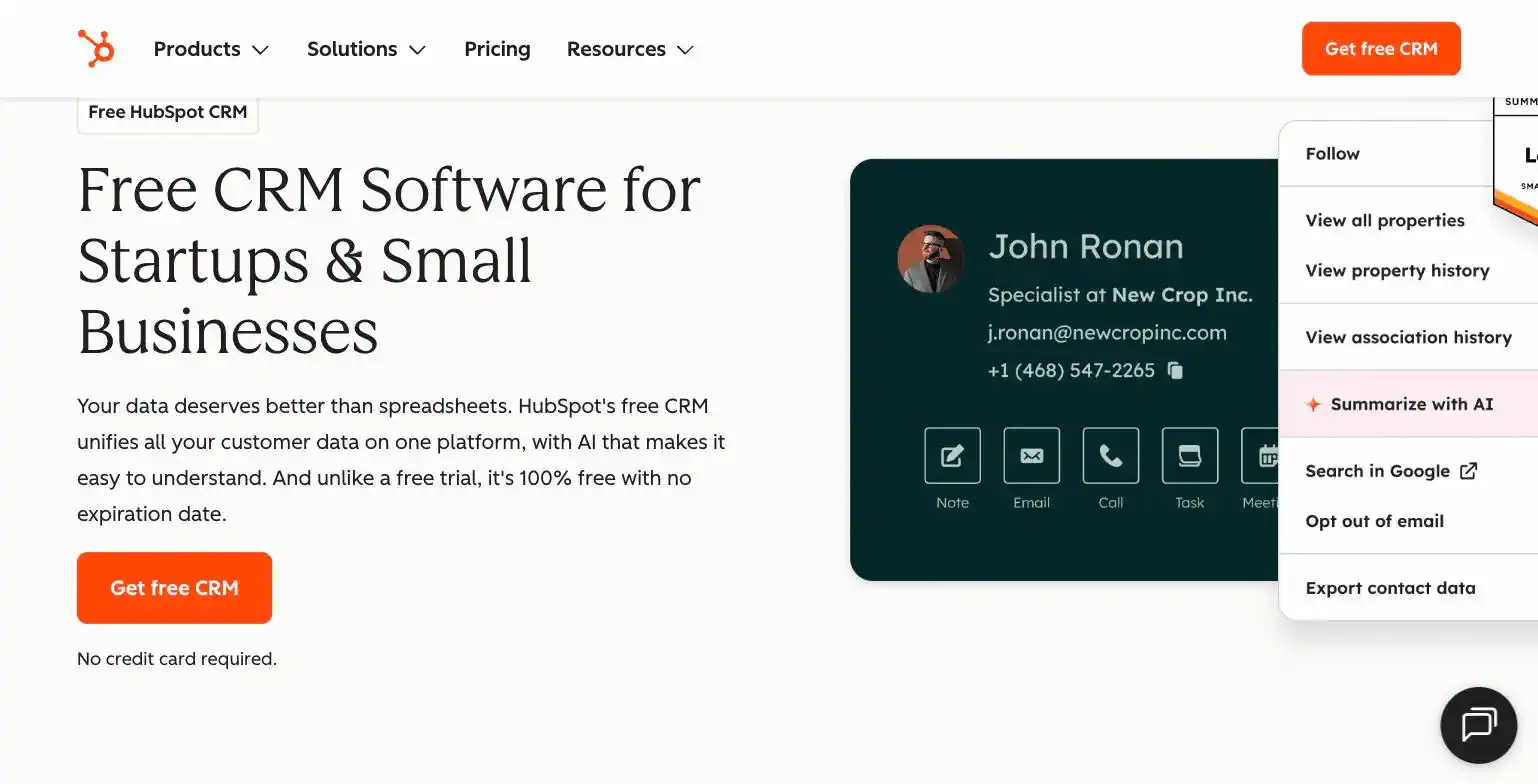Screen dimensions: 1538x784
Task: Select Summarize with AI
Action: (1408, 404)
